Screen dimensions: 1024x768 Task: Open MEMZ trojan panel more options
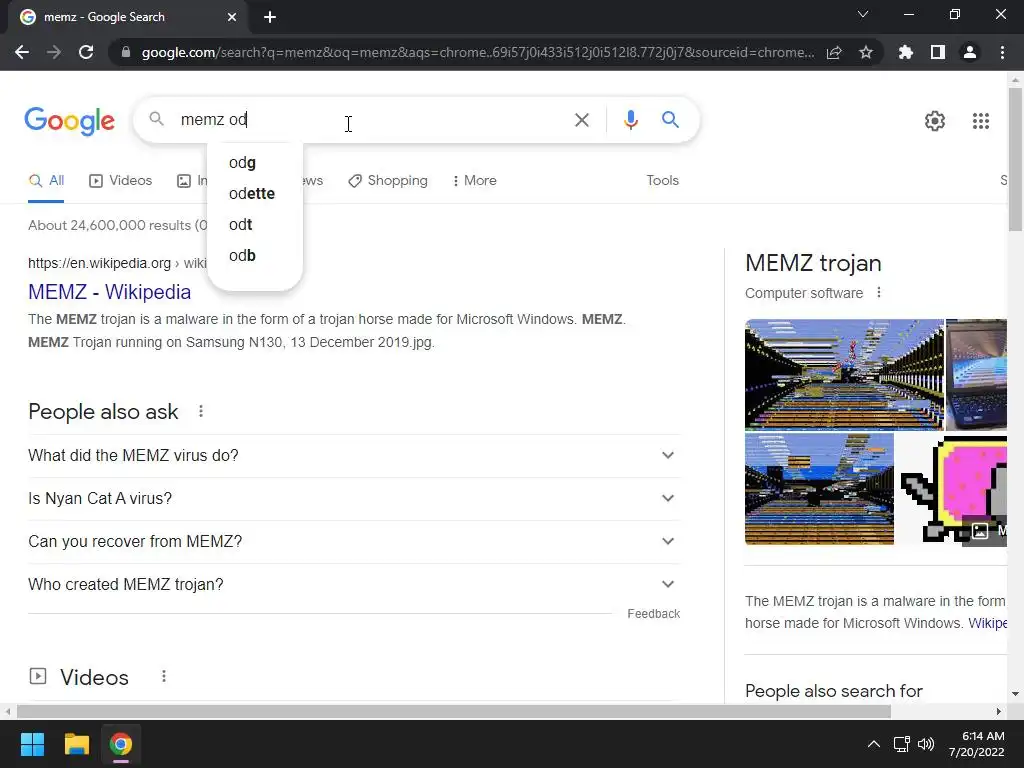(x=879, y=293)
